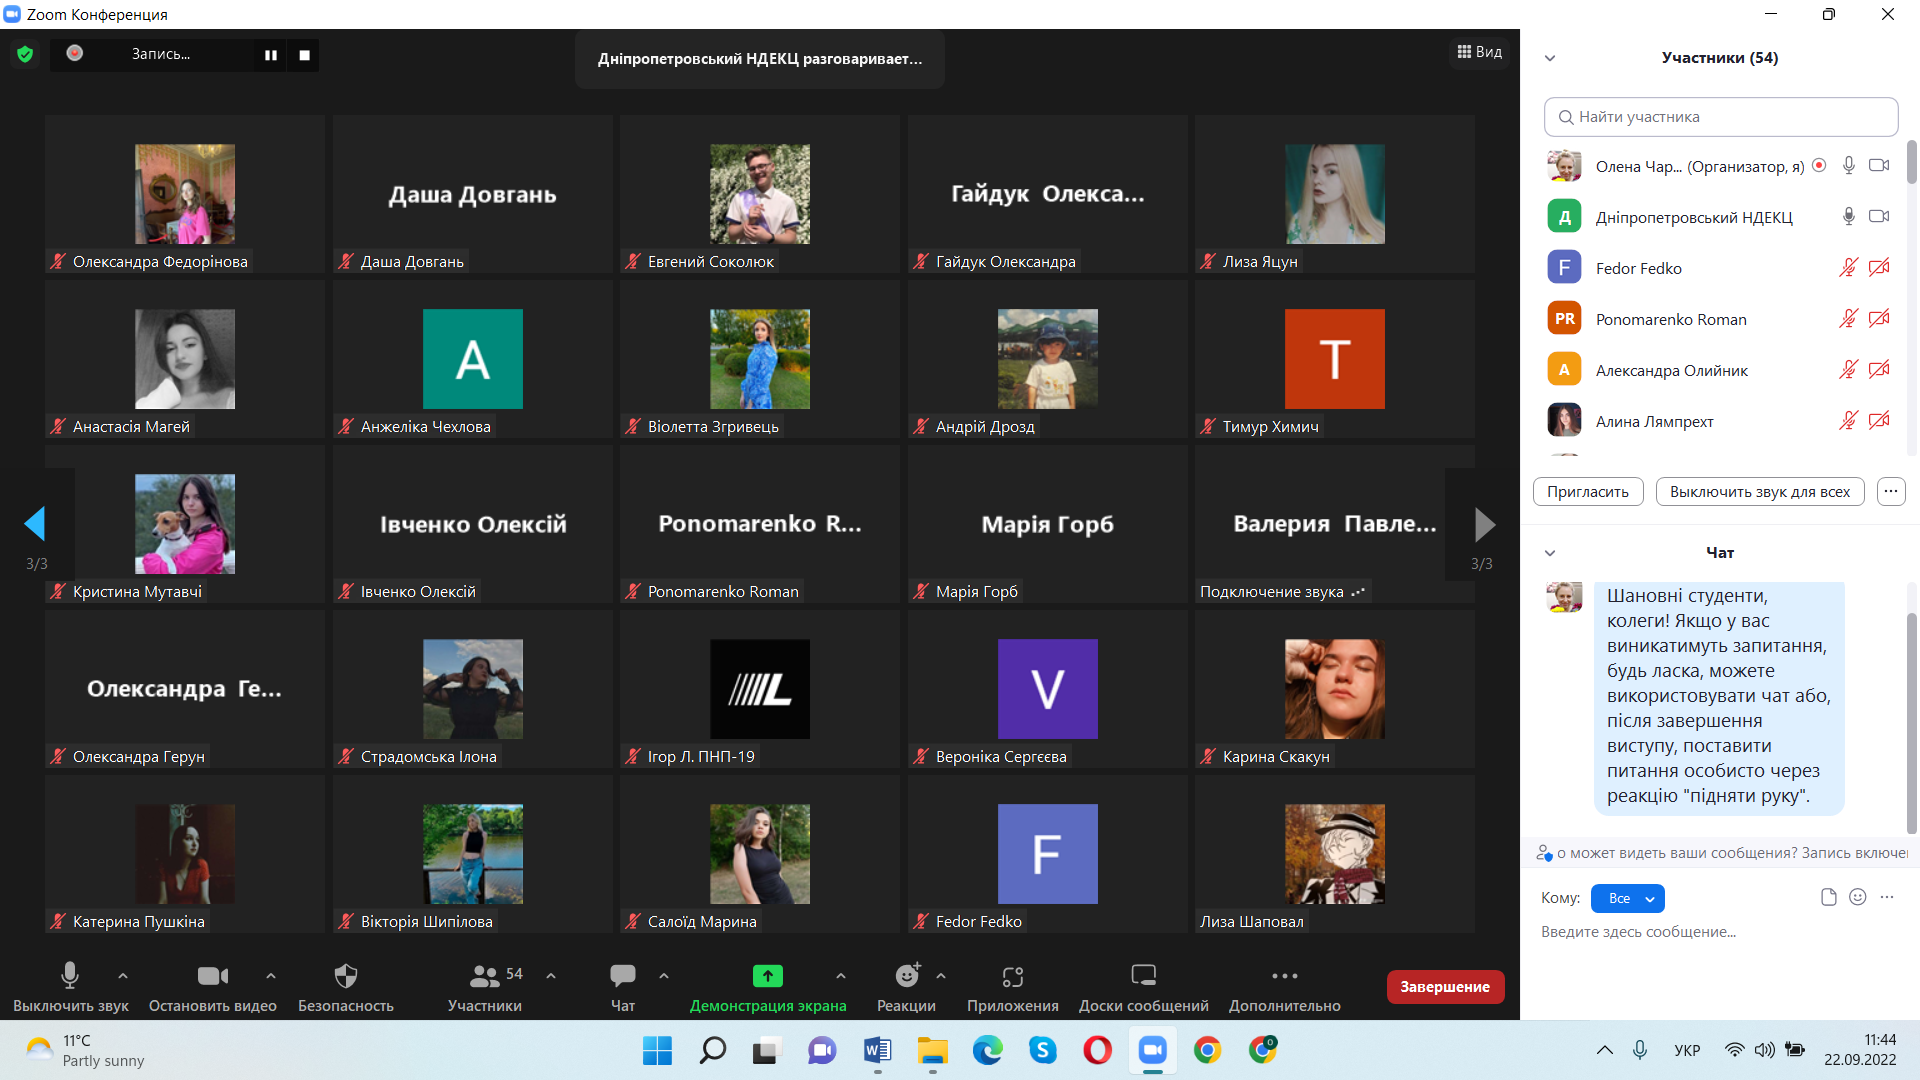Toggle Олена Чар microphone in participant list

tap(1849, 166)
